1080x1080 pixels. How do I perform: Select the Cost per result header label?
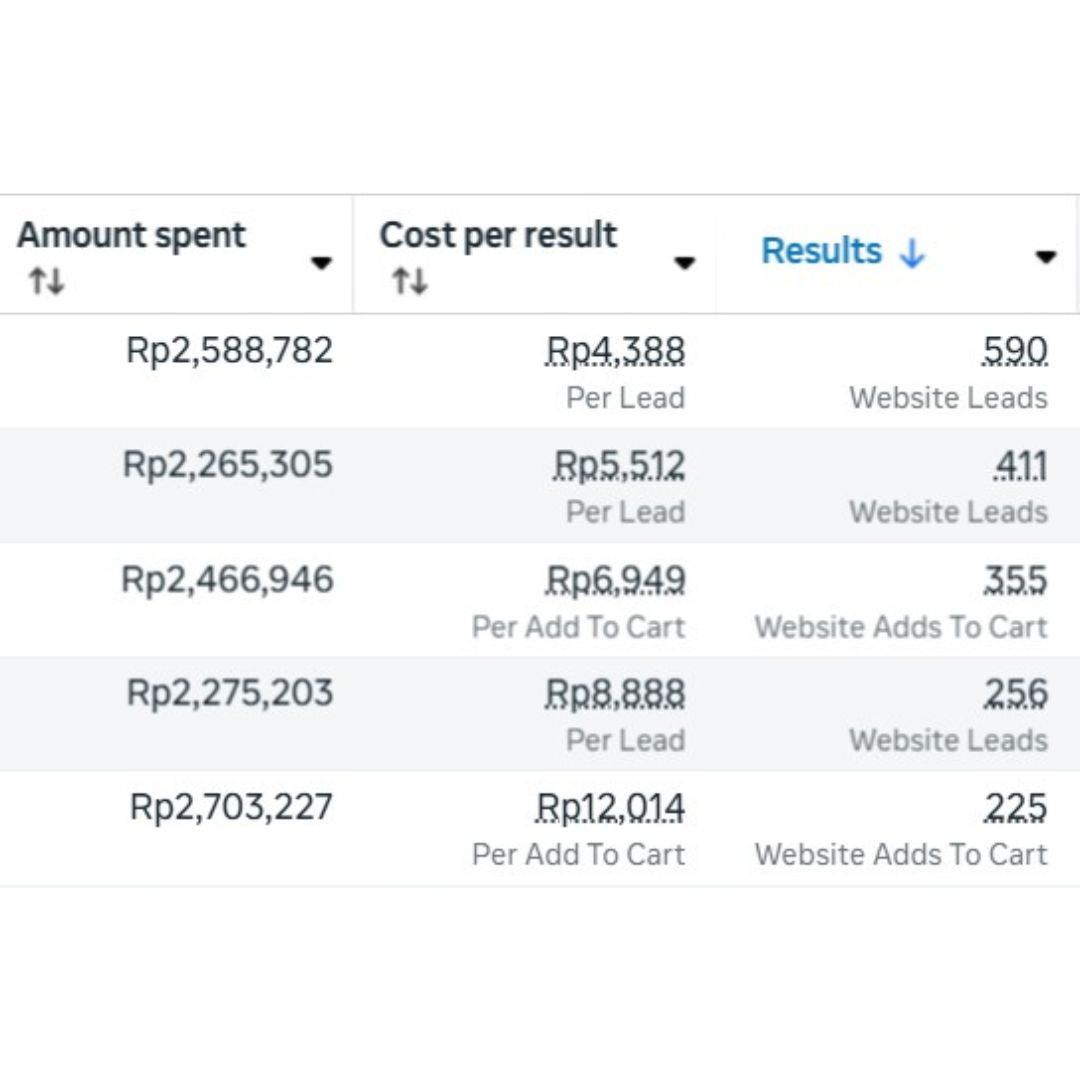point(498,235)
